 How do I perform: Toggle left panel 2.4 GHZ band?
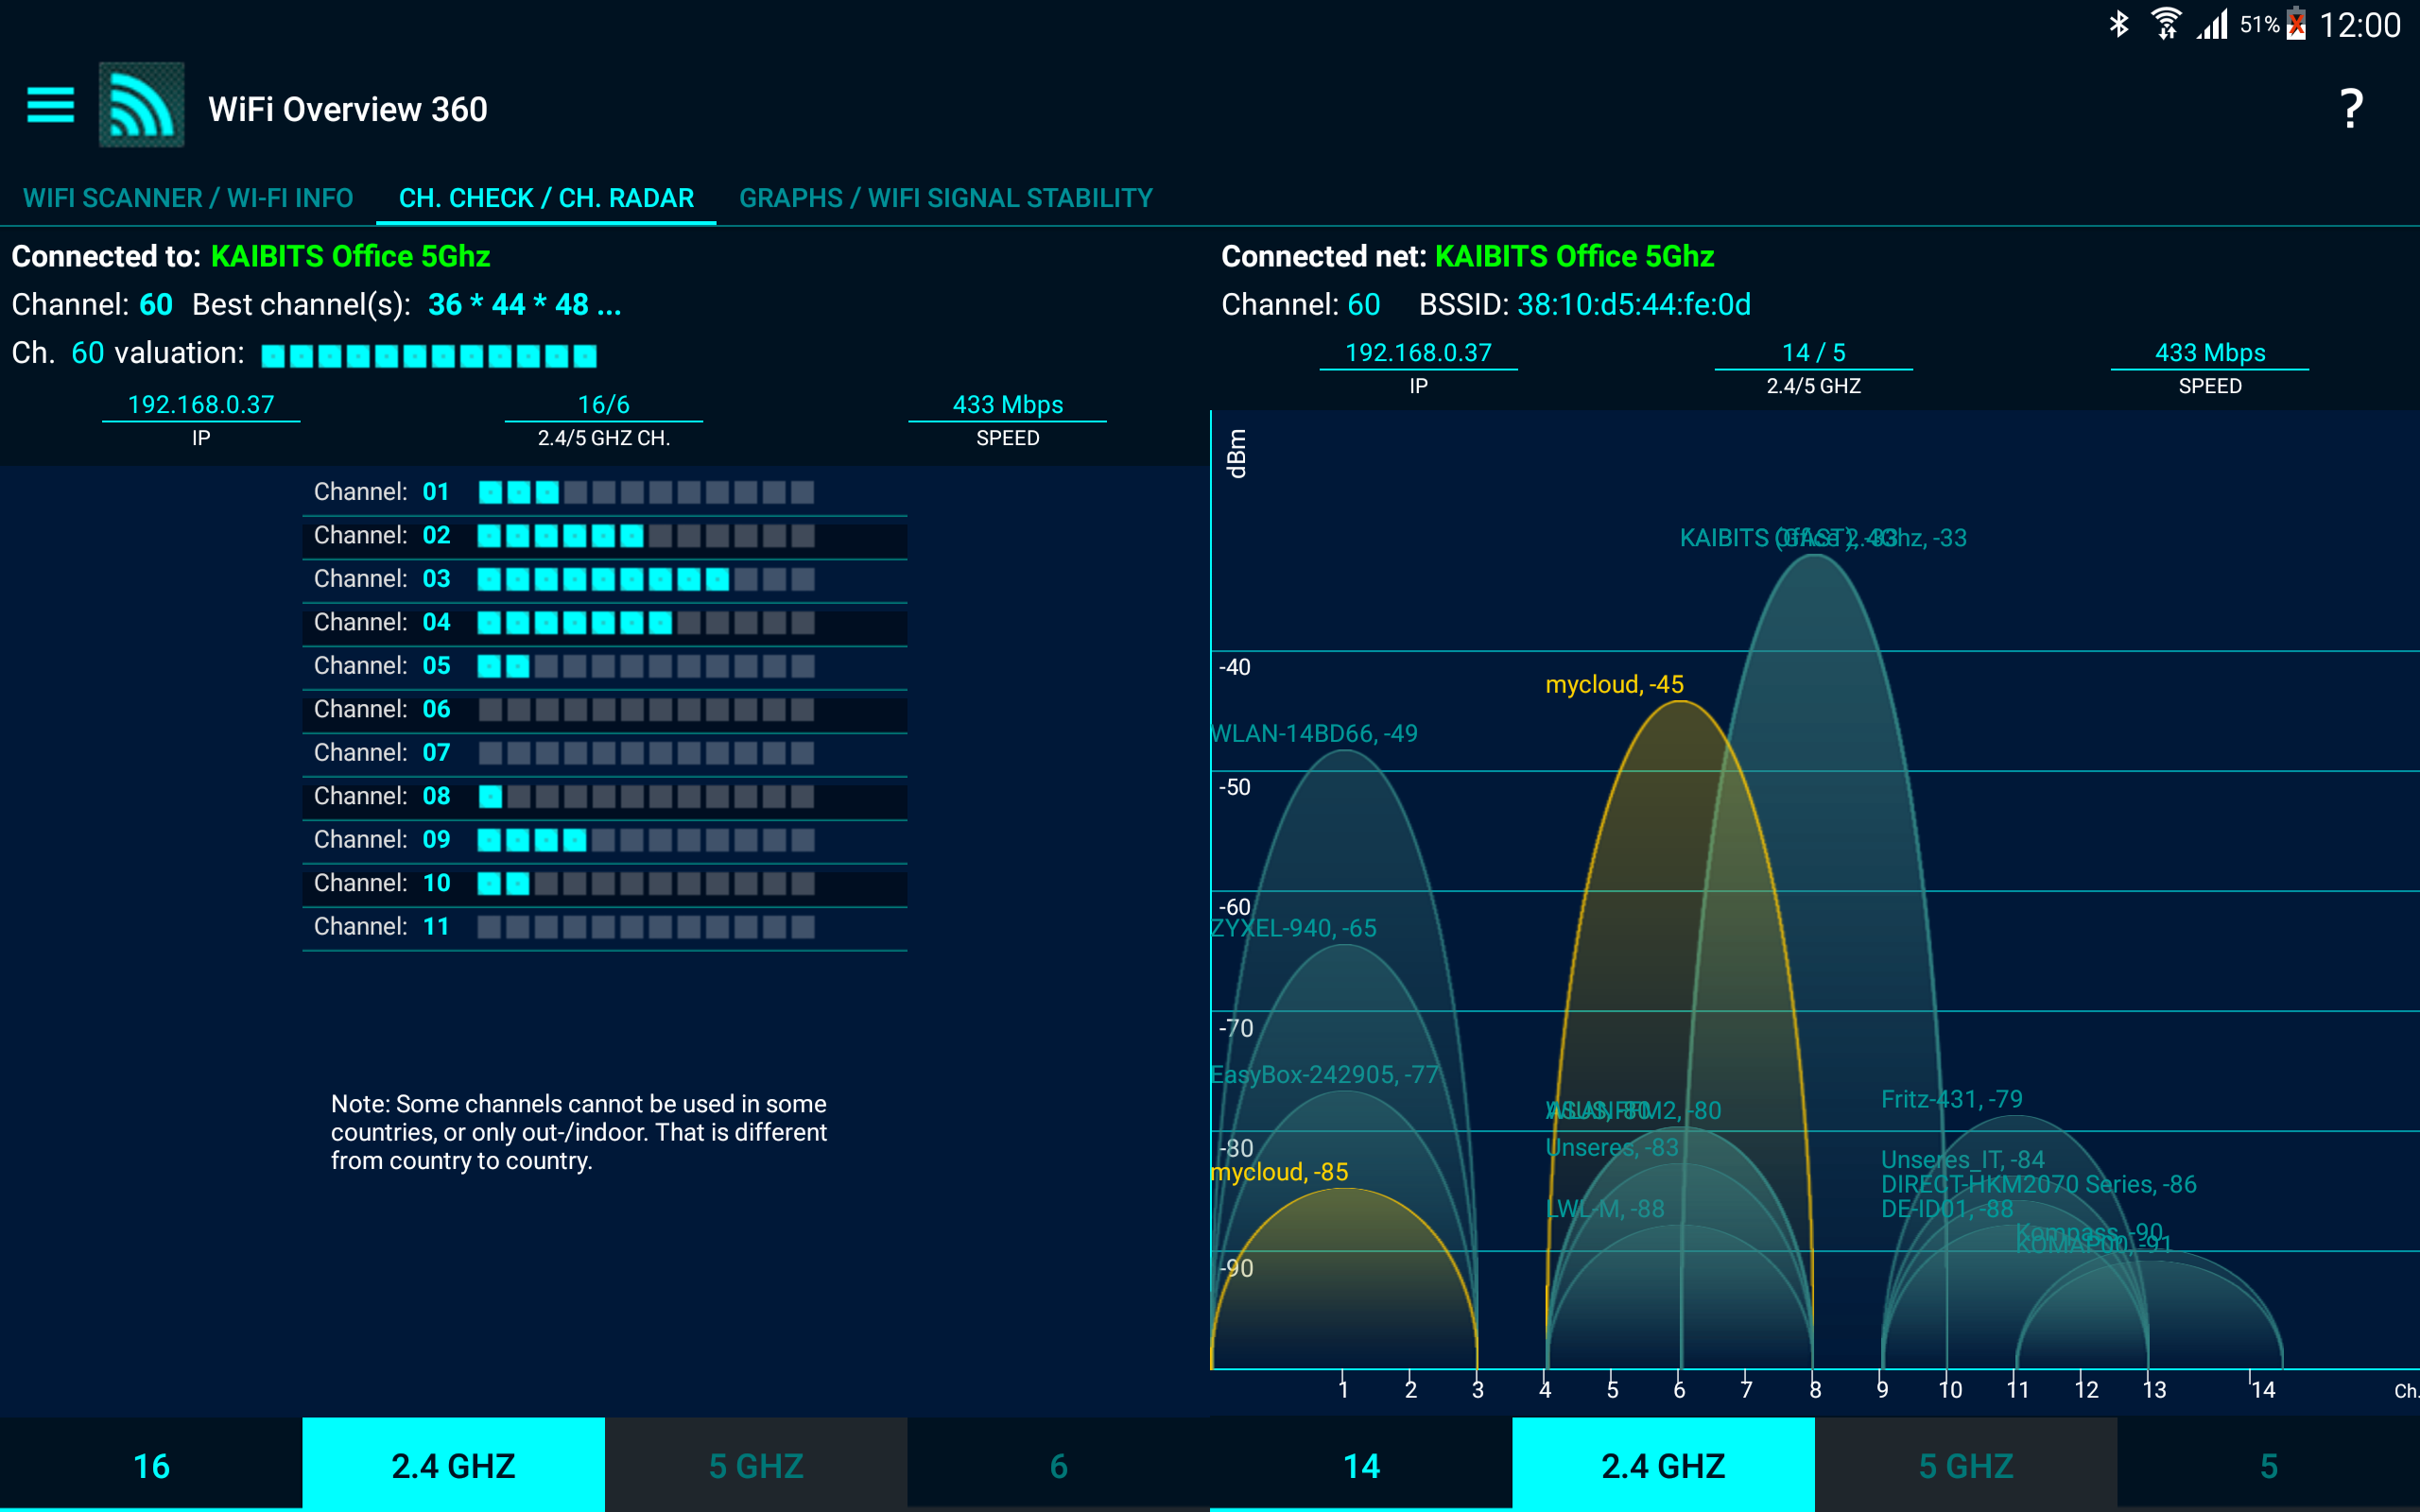pos(453,1465)
